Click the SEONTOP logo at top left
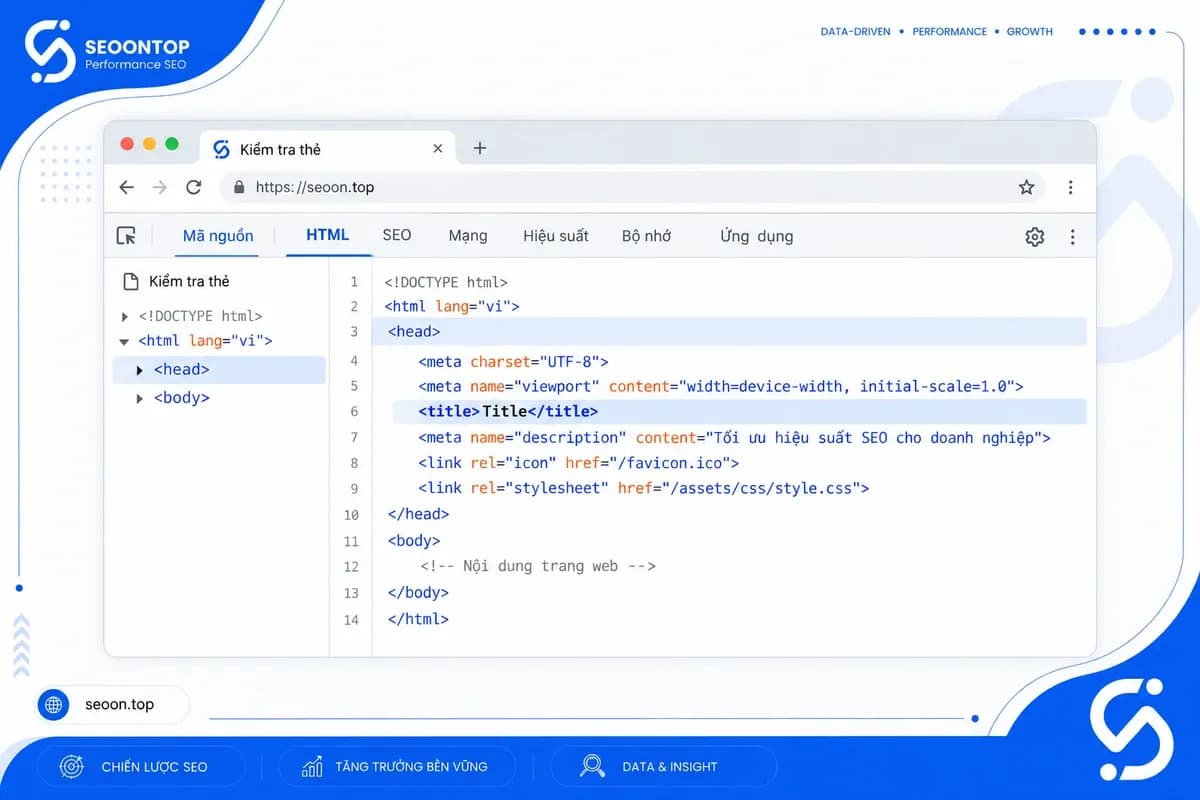This screenshot has width=1200, height=800. pos(107,53)
